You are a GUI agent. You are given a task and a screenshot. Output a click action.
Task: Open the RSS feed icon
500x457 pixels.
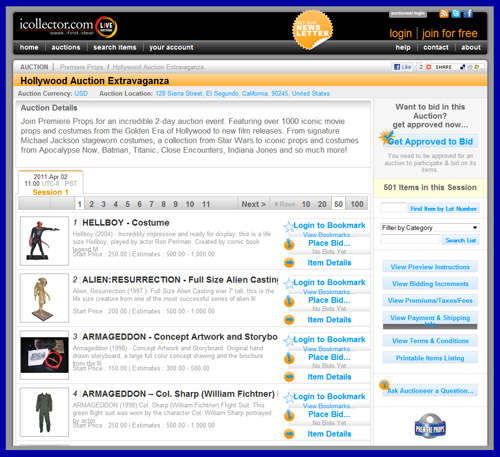[444, 14]
